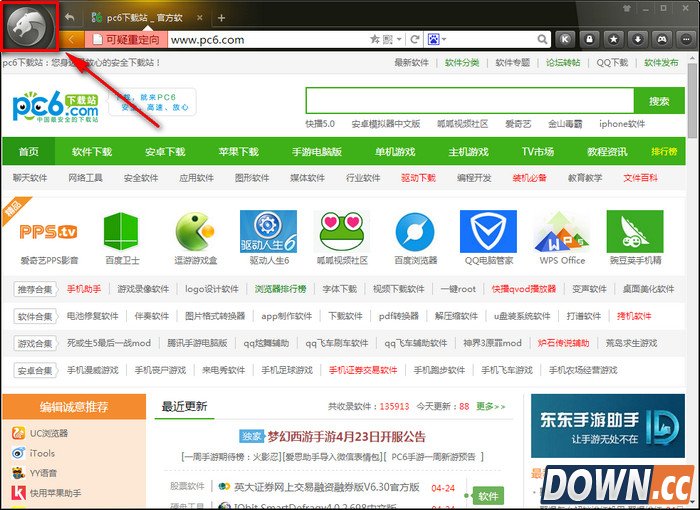
Task: Open the Baidu paw search engine selector
Action: (x=436, y=39)
